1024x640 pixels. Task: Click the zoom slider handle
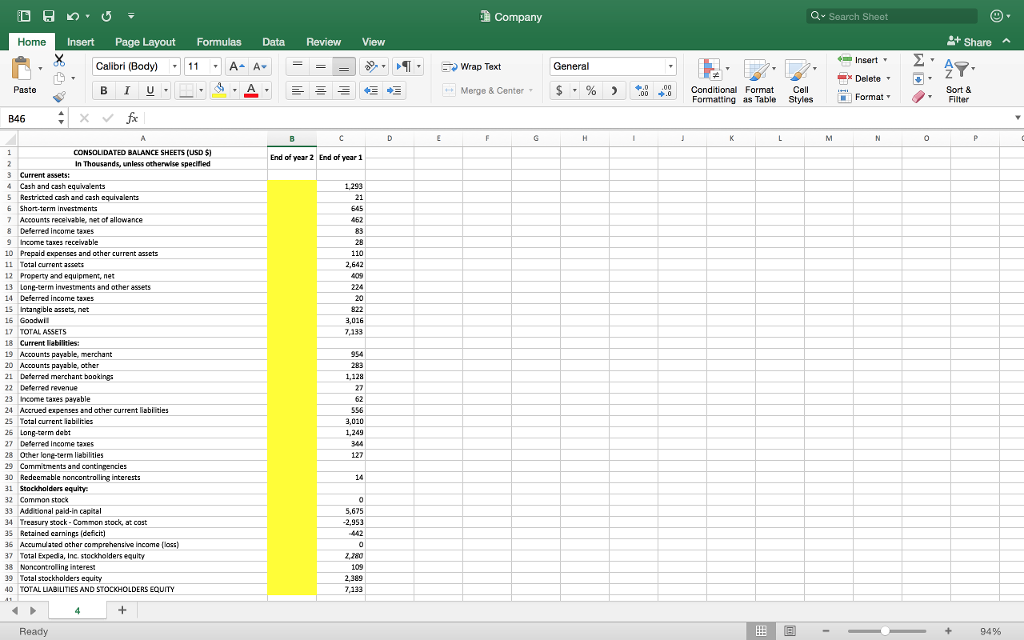coord(885,631)
